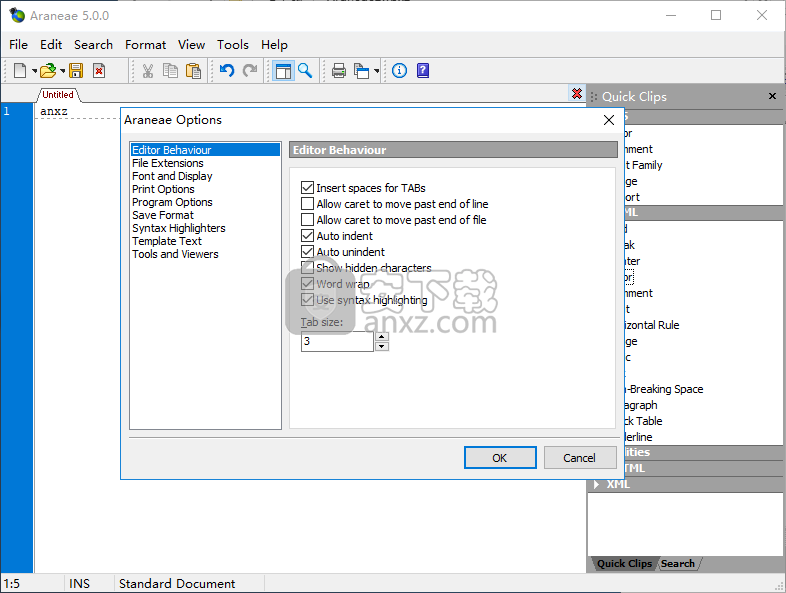This screenshot has width=786, height=593.
Task: Close the Untitled tab with red X
Action: pyautogui.click(x=577, y=94)
